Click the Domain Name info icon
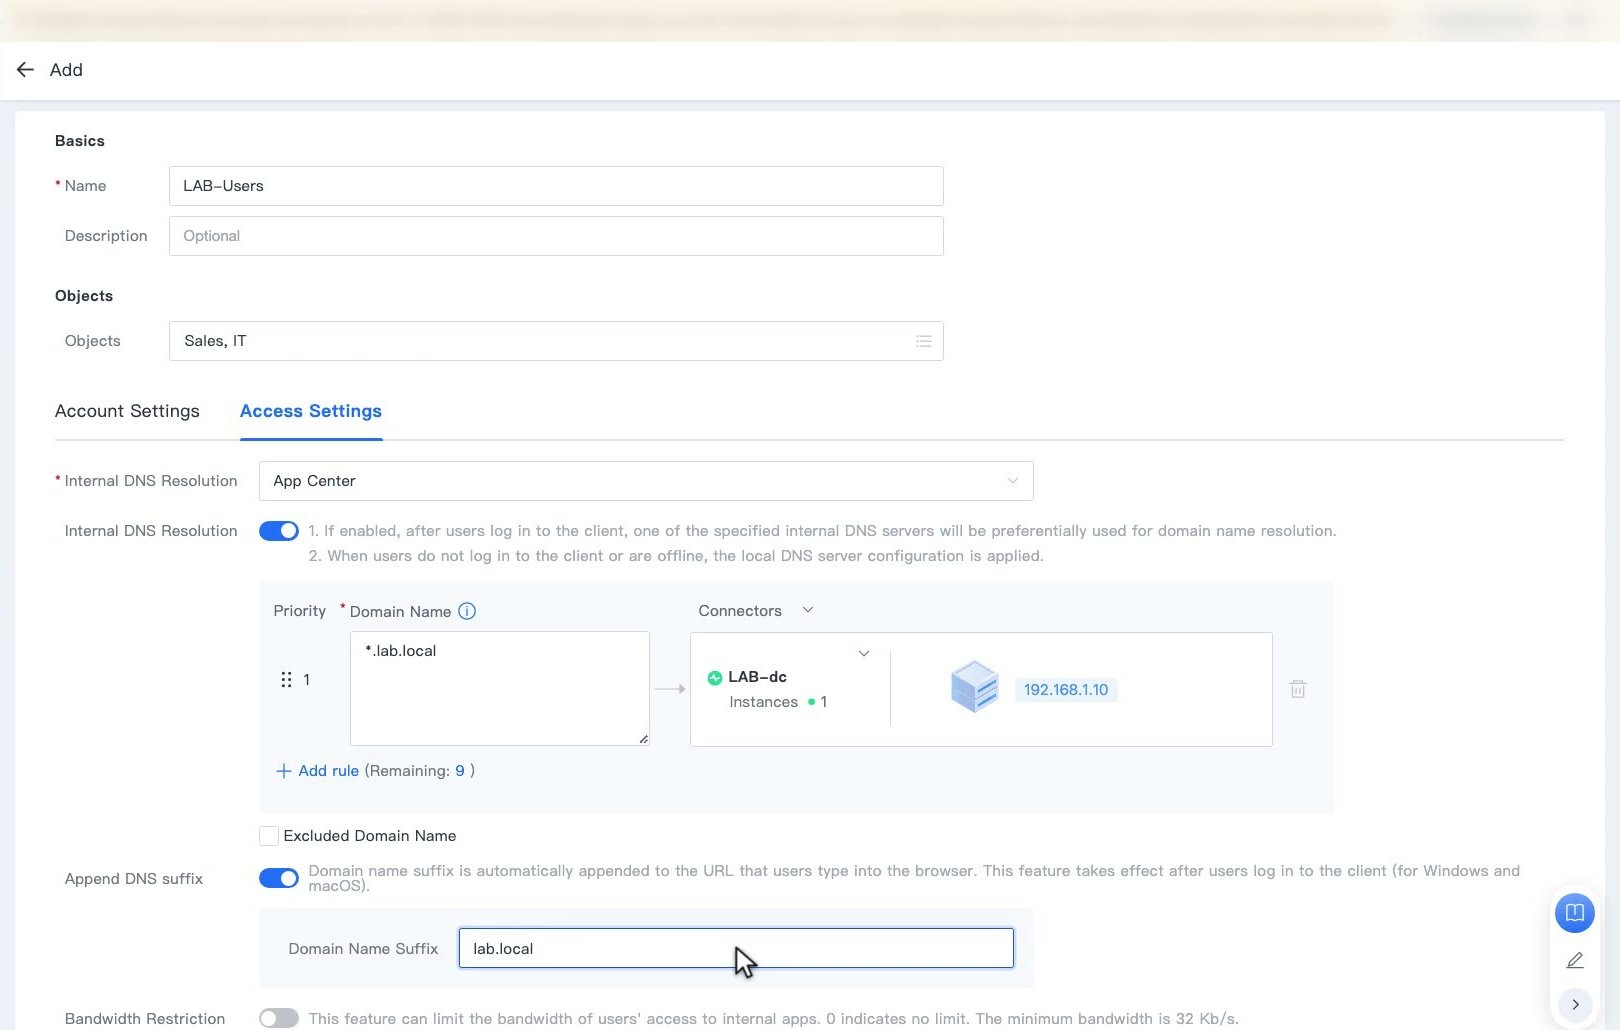The width and height of the screenshot is (1620, 1030). [467, 611]
